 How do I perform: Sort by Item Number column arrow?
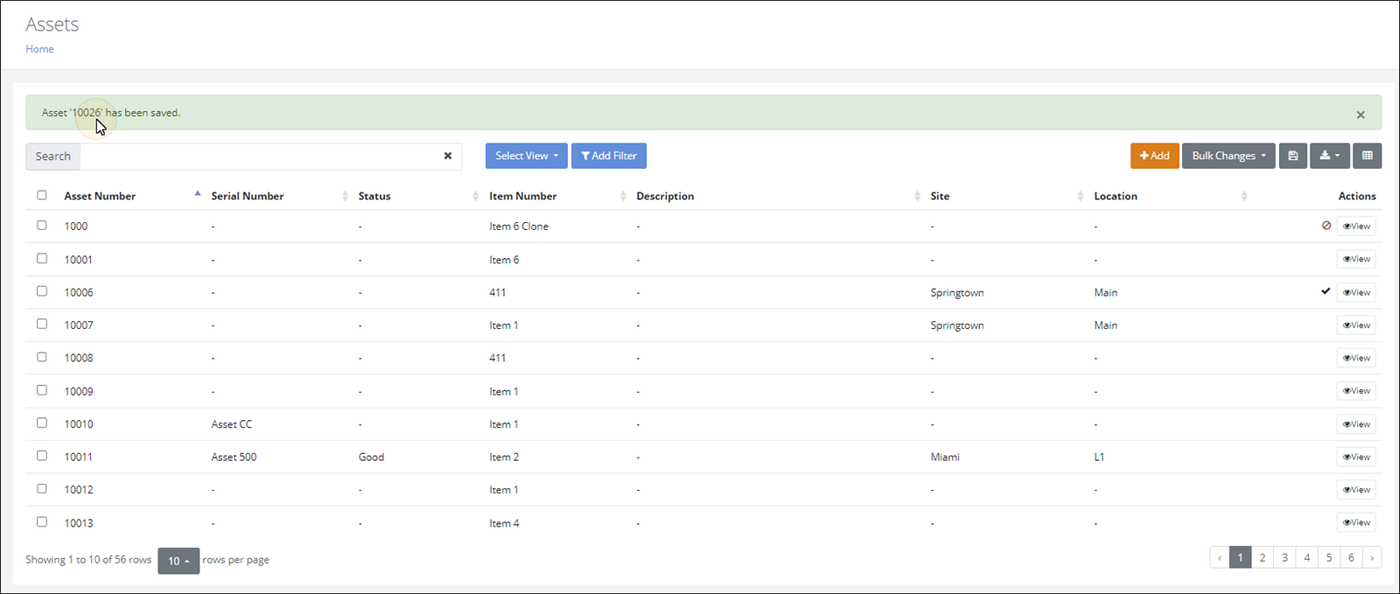click(x=623, y=196)
